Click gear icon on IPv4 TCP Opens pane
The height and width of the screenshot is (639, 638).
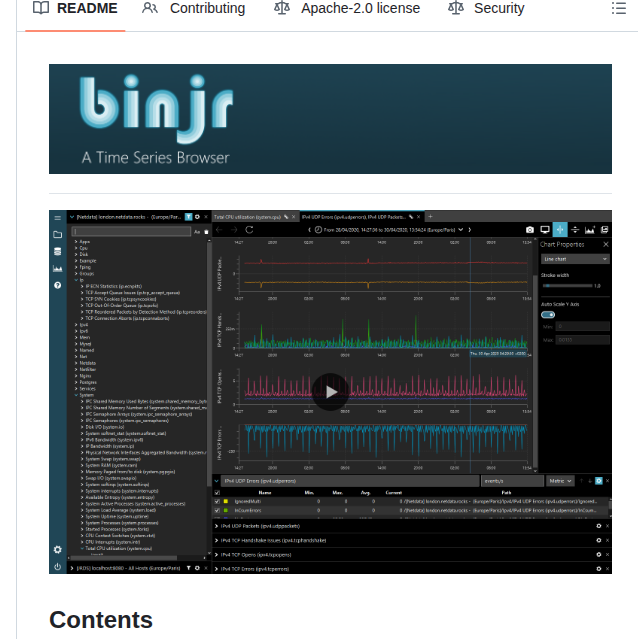tap(598, 555)
